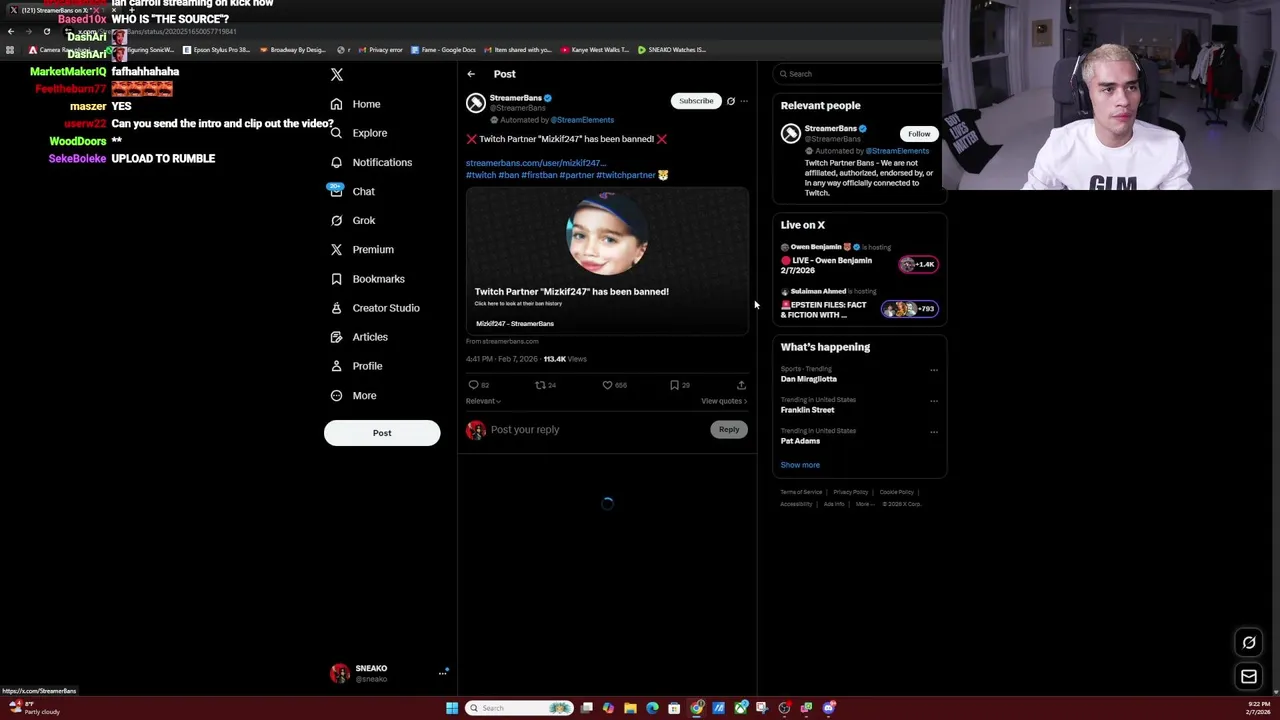Open the Terms of Service footer link
This screenshot has width=1280, height=720.
pyautogui.click(x=801, y=492)
